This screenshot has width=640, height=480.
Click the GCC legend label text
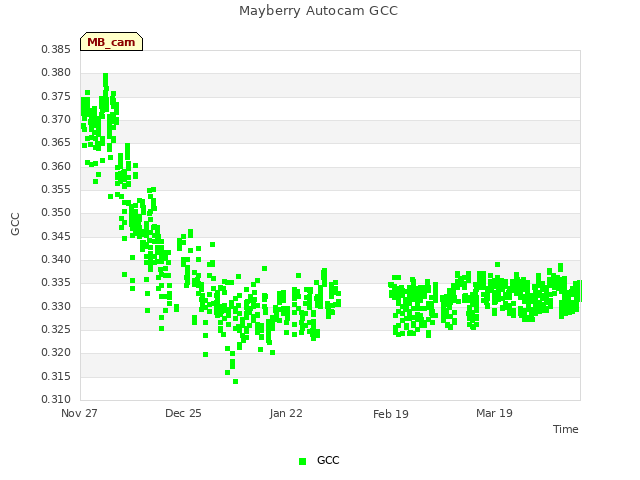pos(328,460)
